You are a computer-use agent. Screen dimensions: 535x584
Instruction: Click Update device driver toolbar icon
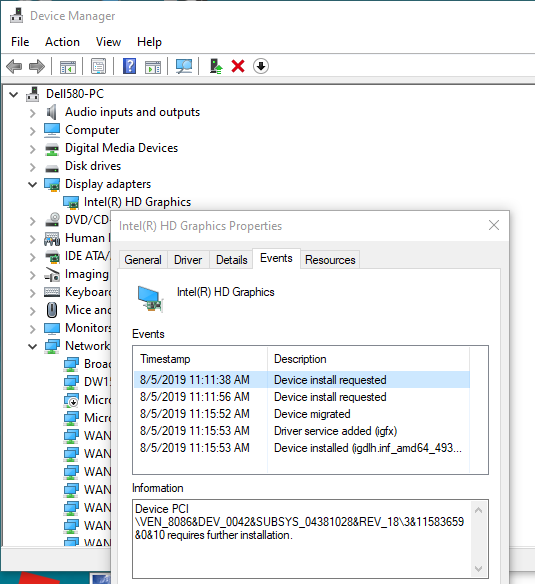click(x=216, y=67)
